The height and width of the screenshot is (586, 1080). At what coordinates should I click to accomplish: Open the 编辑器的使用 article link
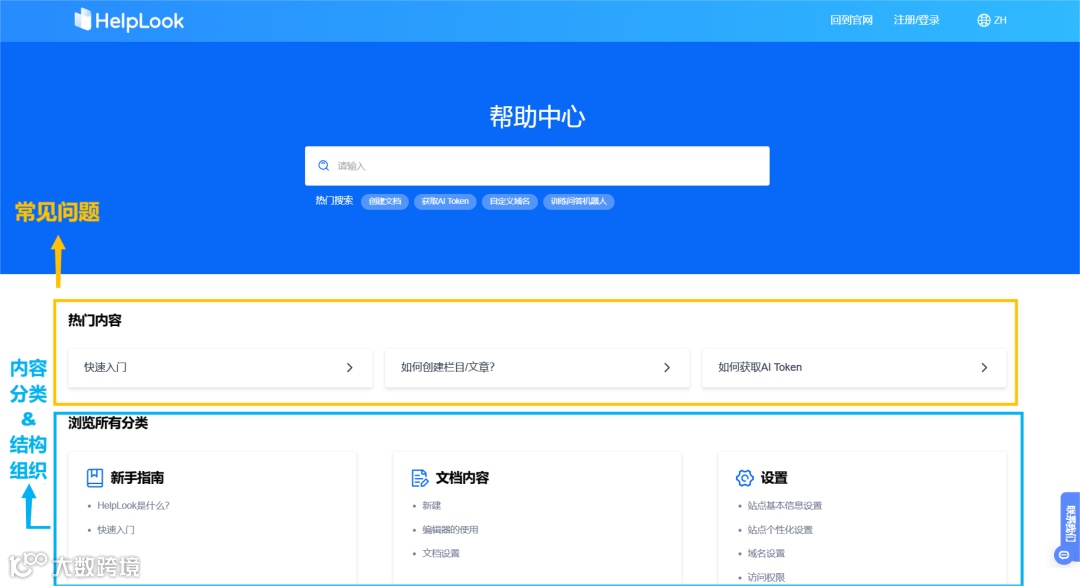pyautogui.click(x=451, y=529)
